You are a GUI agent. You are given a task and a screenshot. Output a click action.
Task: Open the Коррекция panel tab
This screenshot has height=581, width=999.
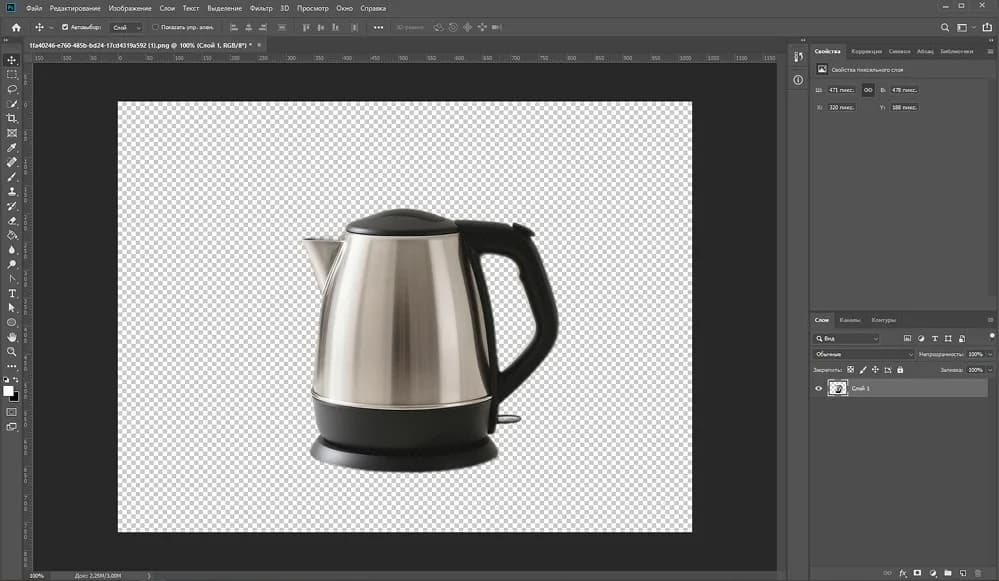tap(866, 51)
